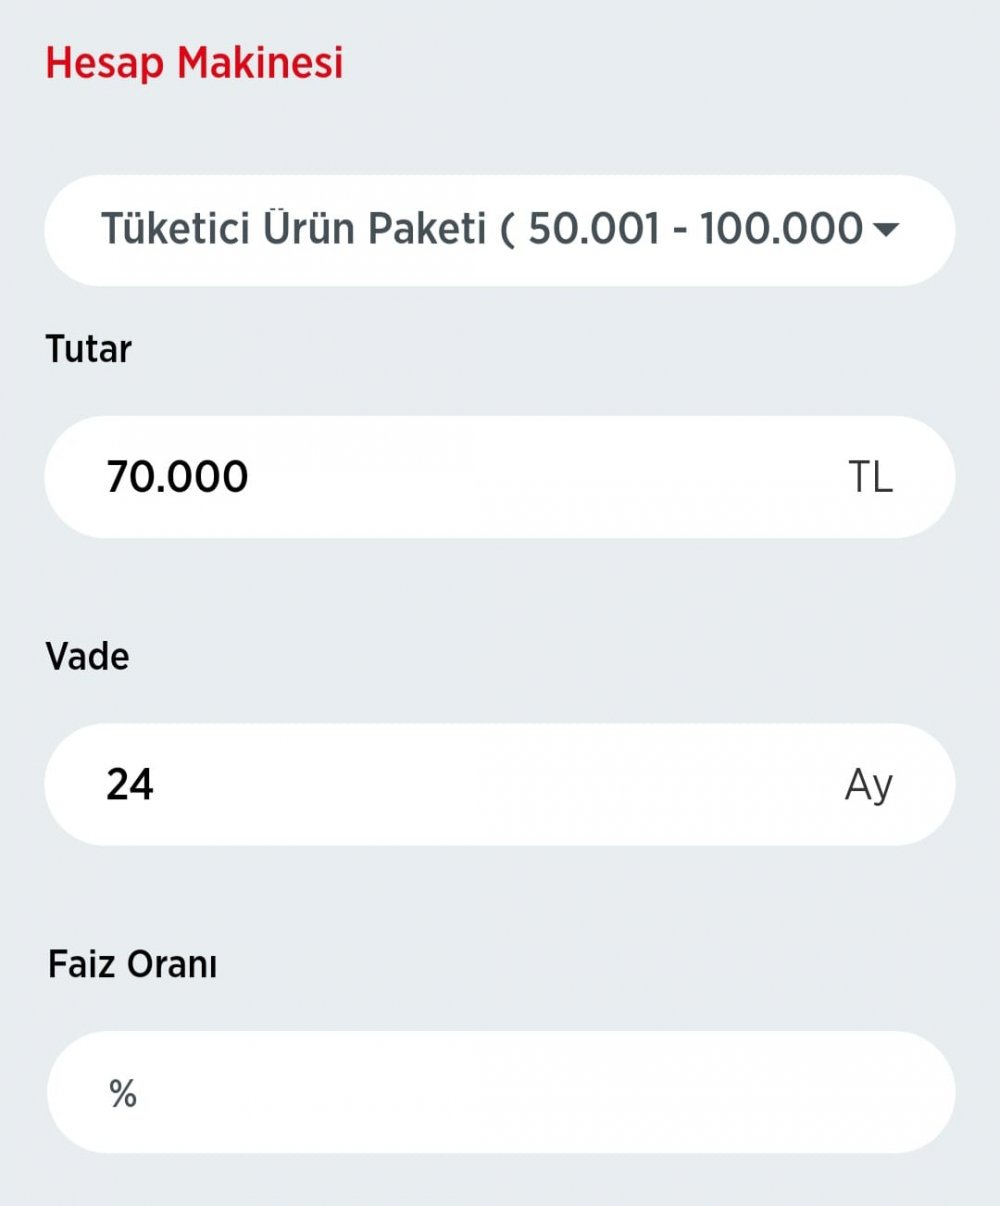
Task: Focus the empty Faiz Oranı field
Action: click(x=499, y=1092)
